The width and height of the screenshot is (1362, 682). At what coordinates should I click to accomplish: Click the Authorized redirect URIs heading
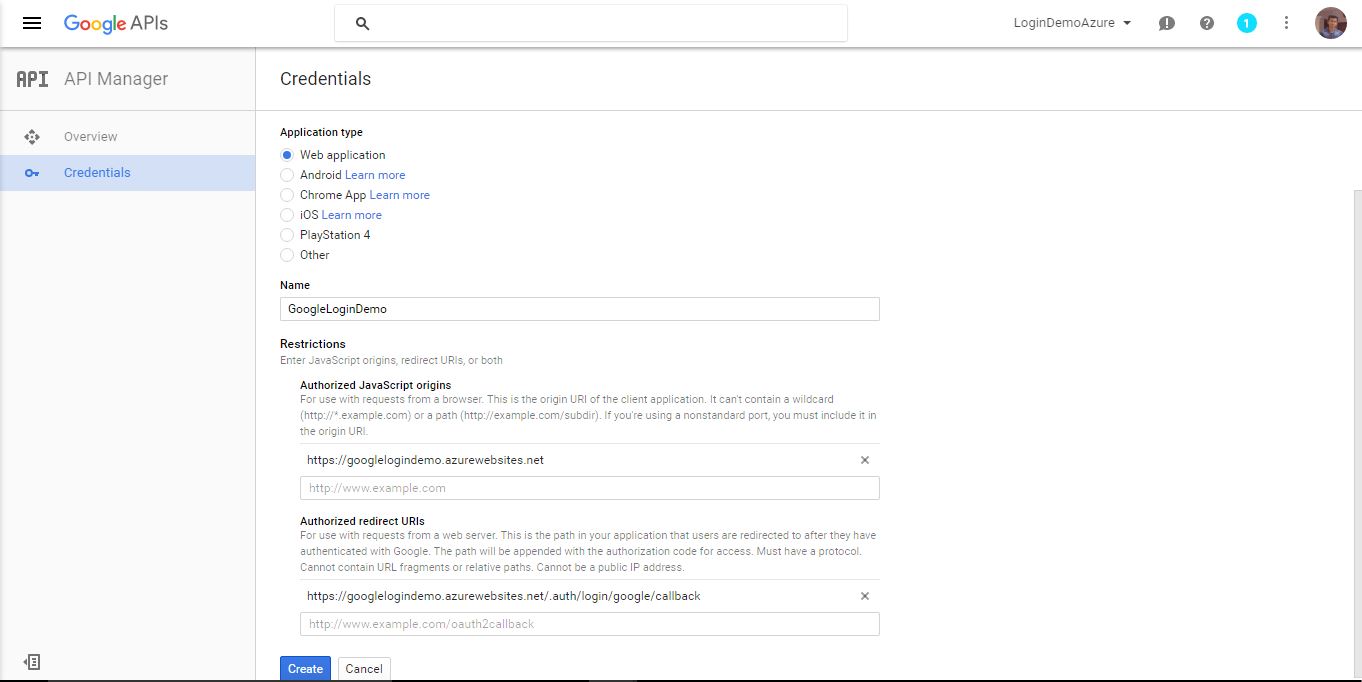click(x=362, y=521)
